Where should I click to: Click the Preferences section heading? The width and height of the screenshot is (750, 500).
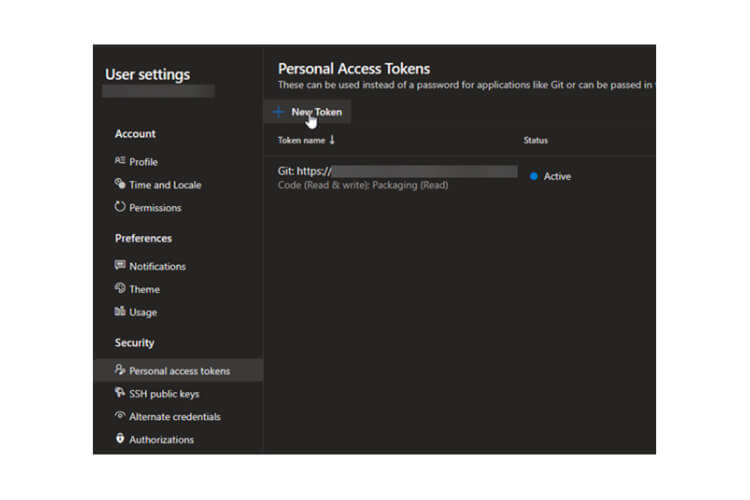(143, 239)
